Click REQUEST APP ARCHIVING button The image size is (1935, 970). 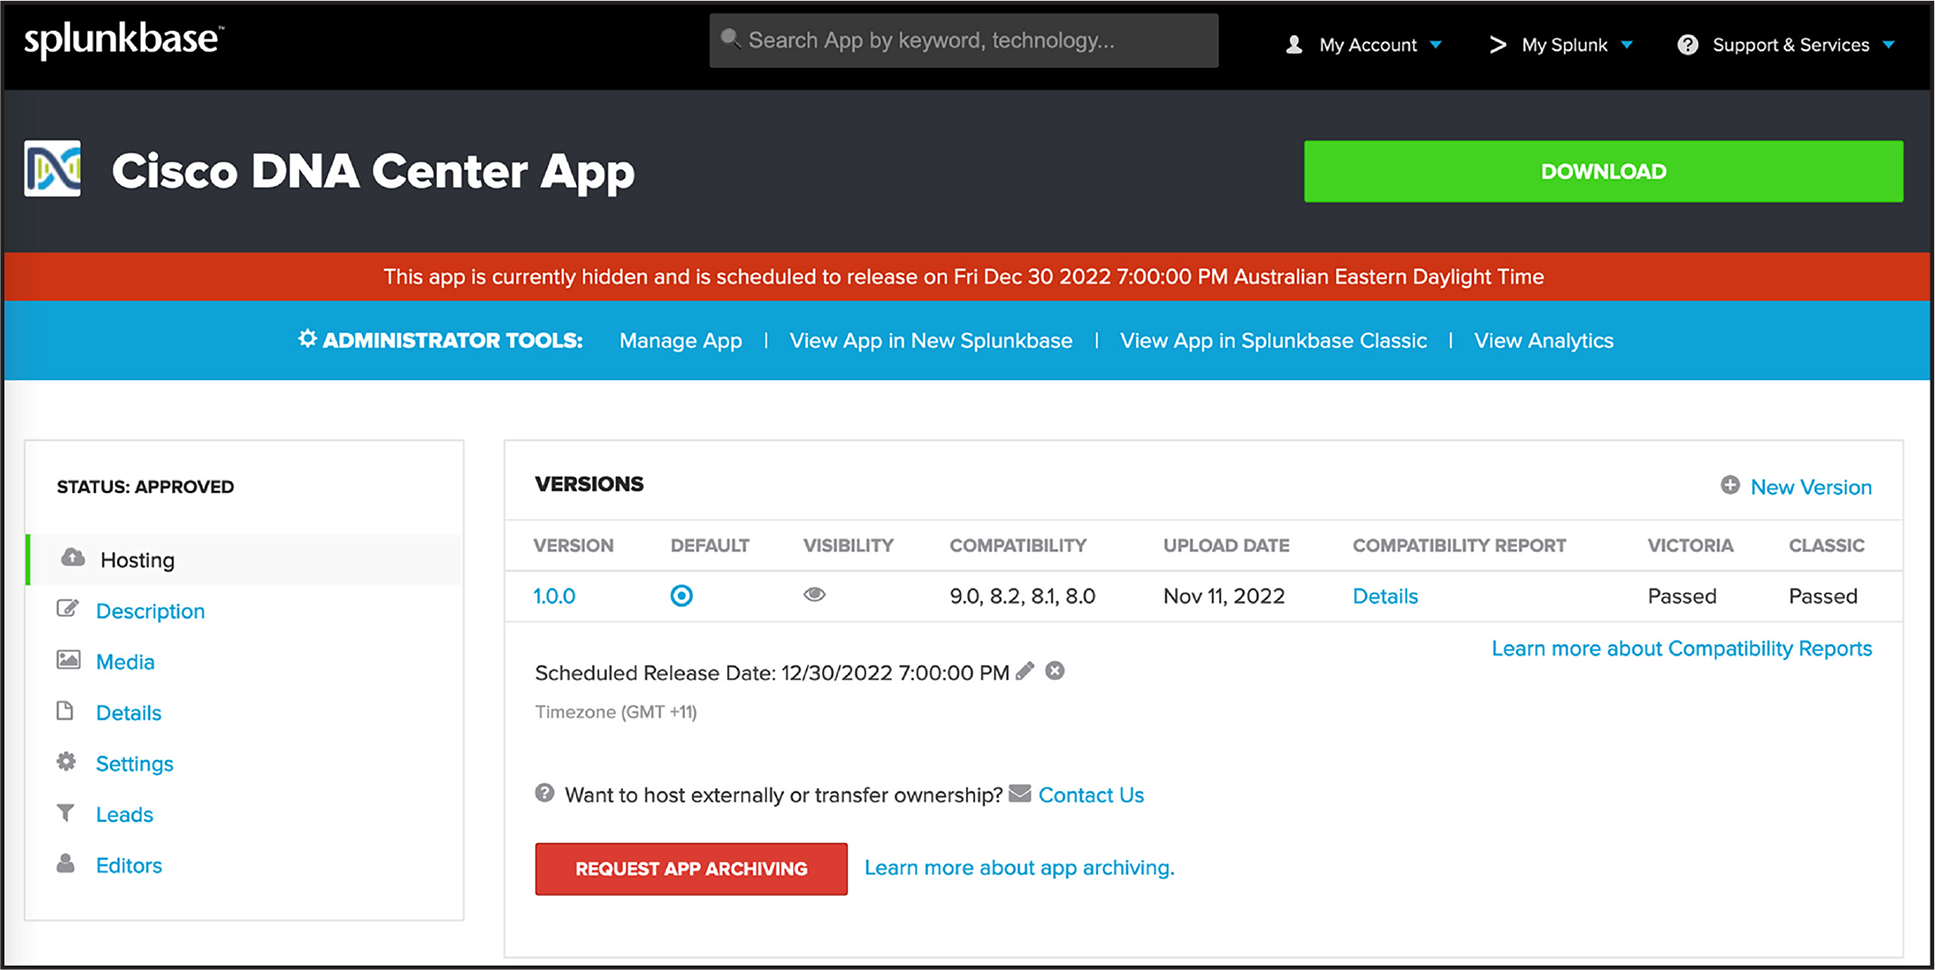pos(691,869)
